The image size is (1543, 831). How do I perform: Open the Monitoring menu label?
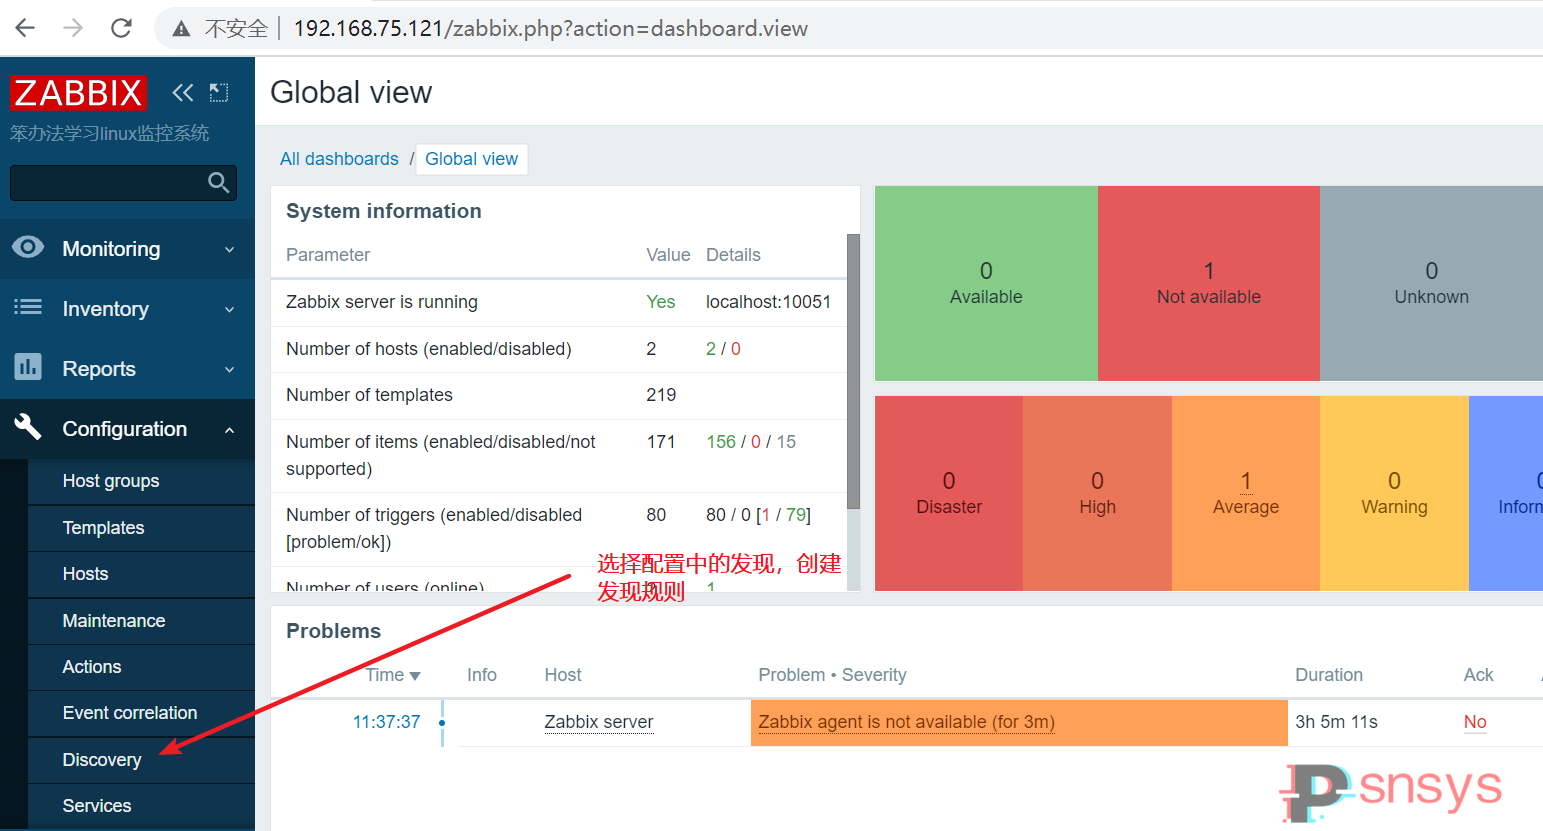[111, 249]
